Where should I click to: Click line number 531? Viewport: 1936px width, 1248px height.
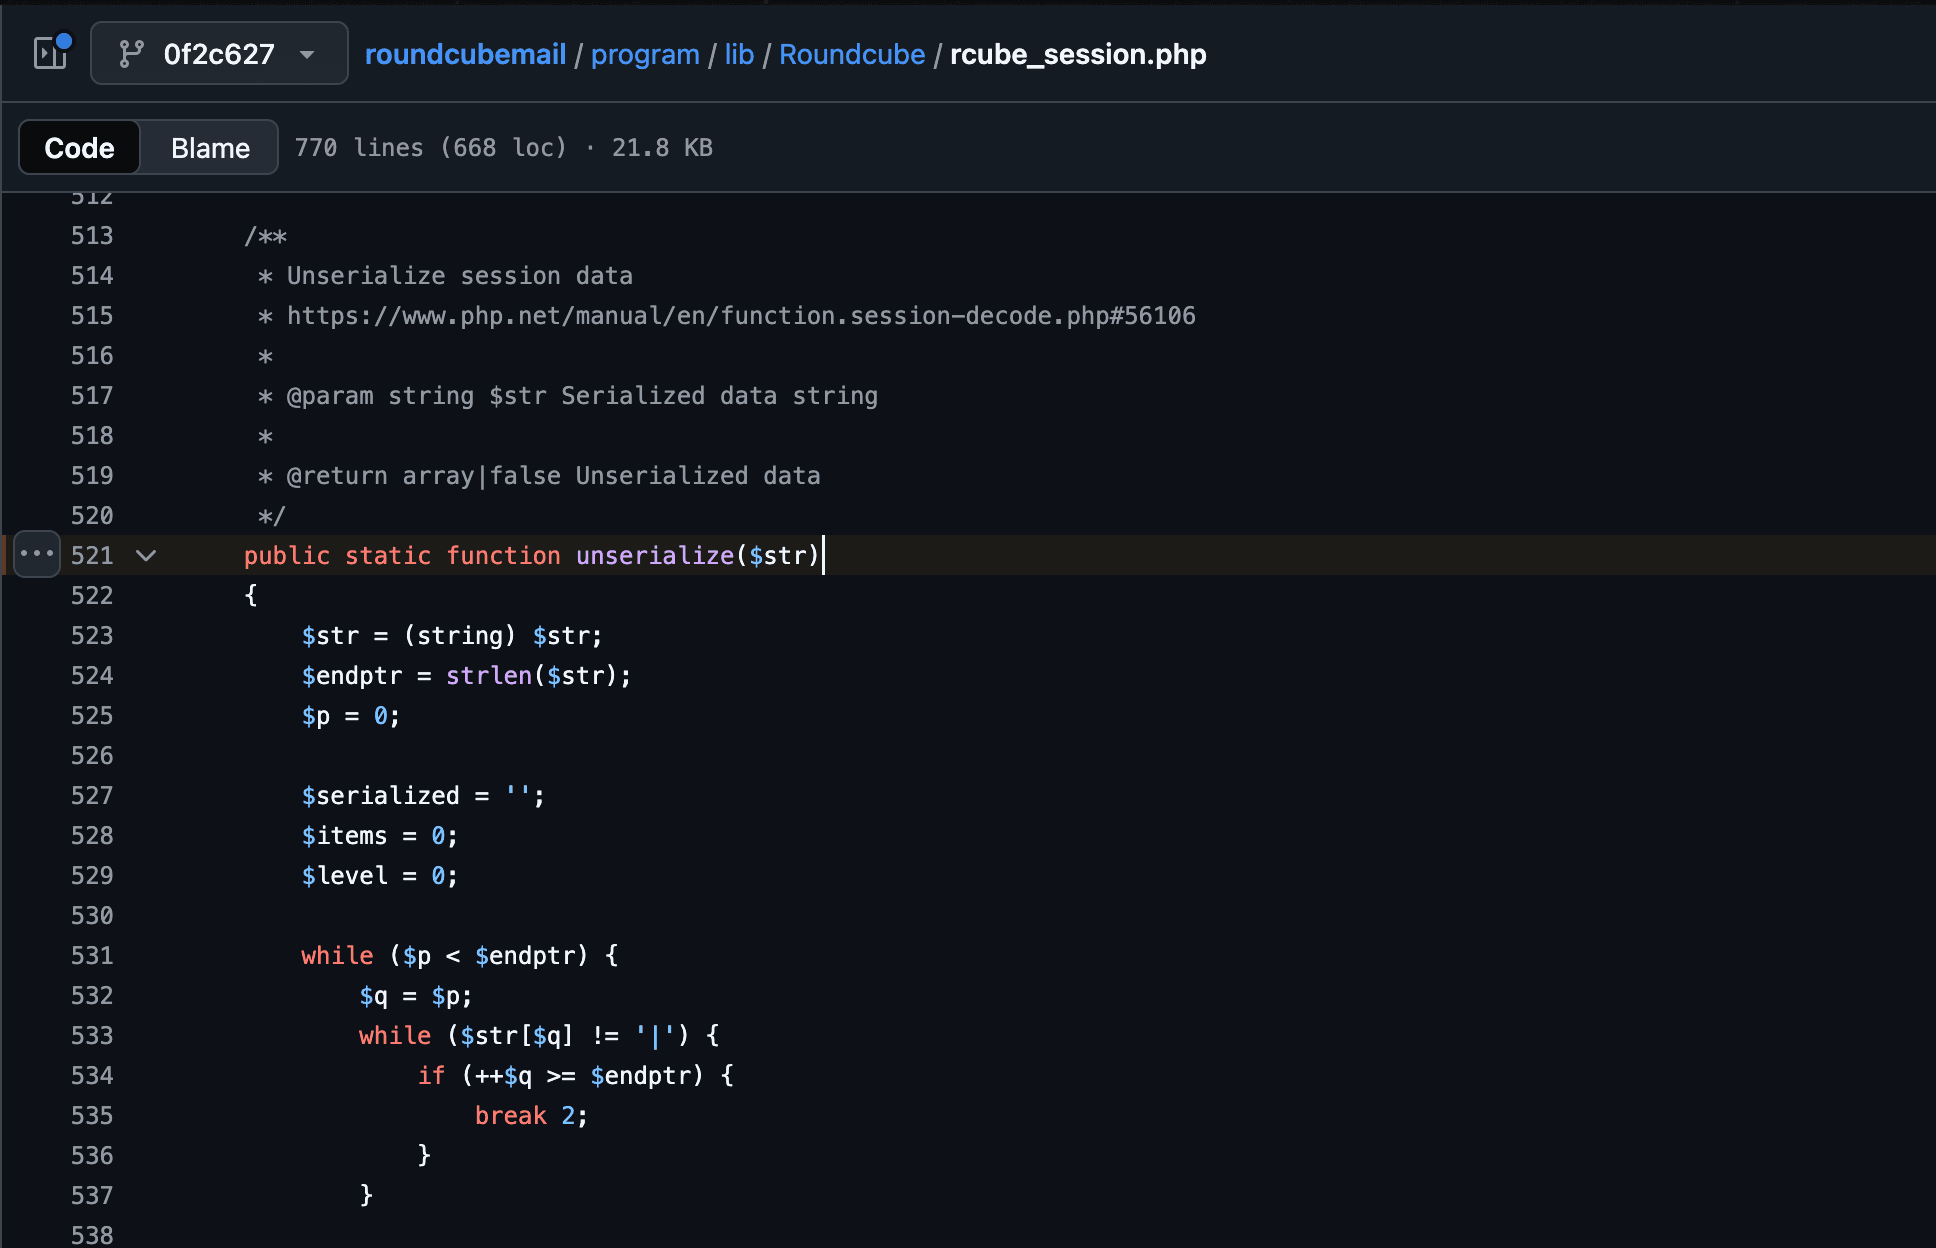92,955
